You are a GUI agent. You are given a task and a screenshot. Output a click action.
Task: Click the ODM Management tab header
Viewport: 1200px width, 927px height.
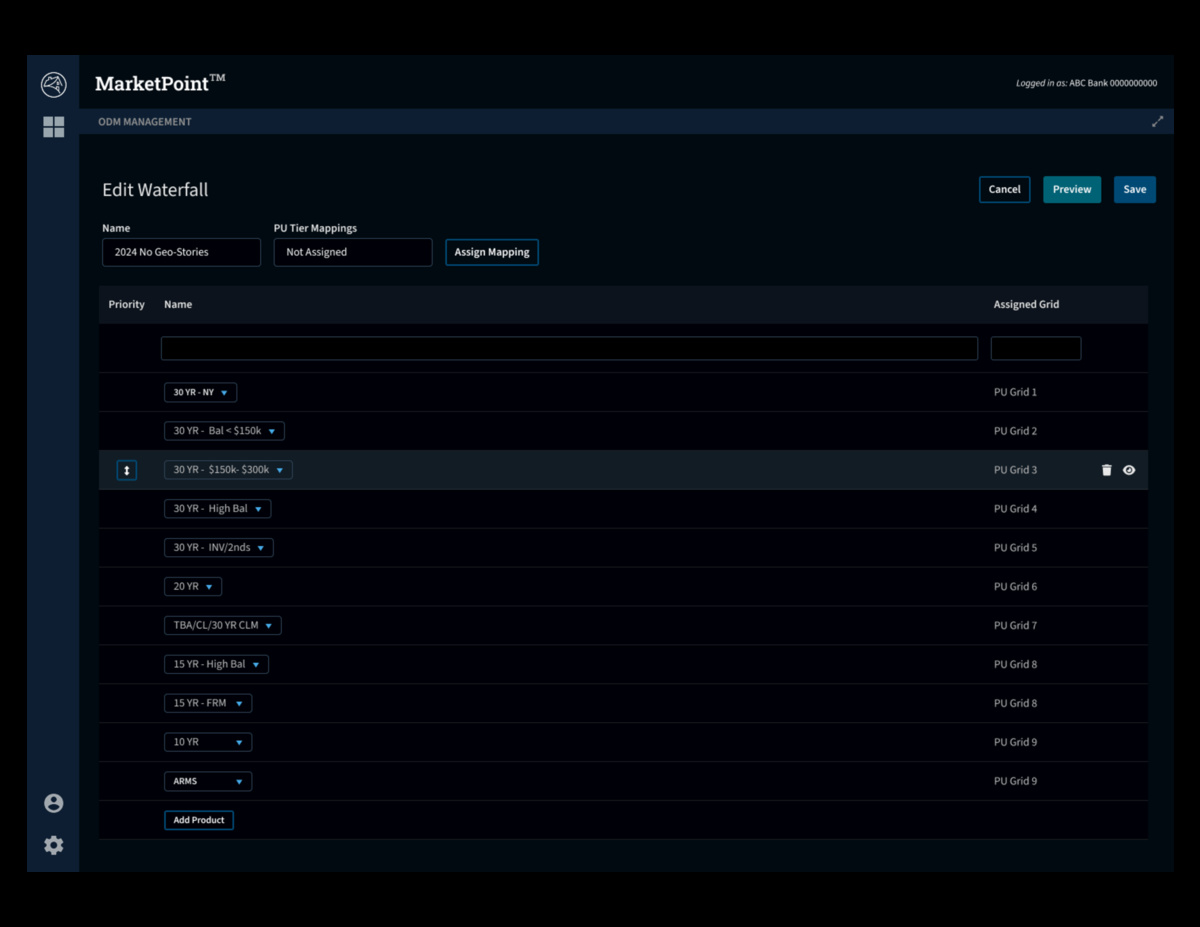(145, 122)
